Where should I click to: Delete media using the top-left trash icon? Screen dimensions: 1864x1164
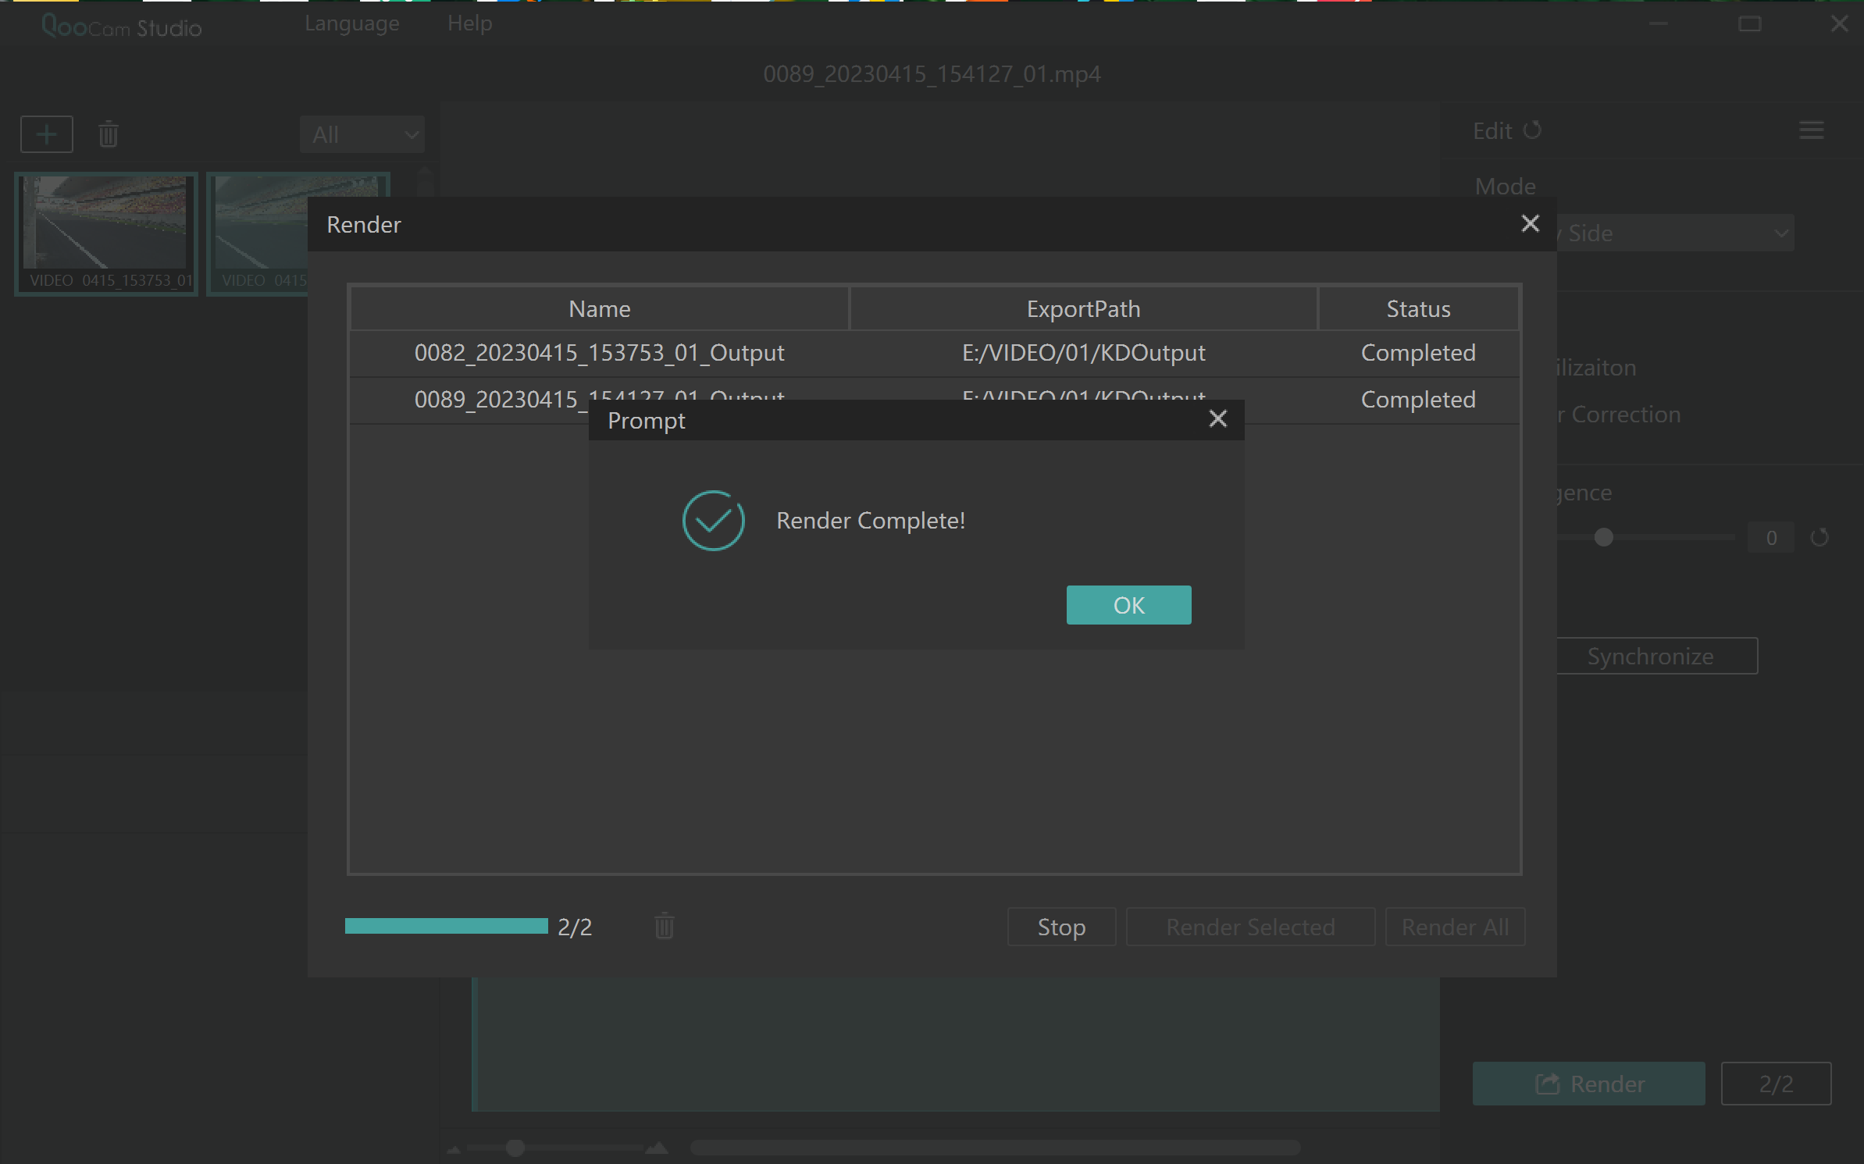click(108, 134)
